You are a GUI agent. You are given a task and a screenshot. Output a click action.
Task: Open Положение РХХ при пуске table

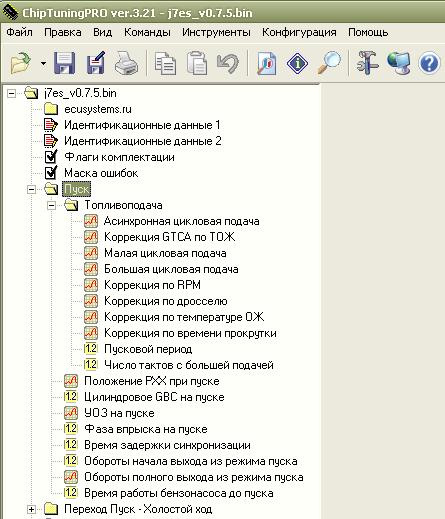(152, 381)
